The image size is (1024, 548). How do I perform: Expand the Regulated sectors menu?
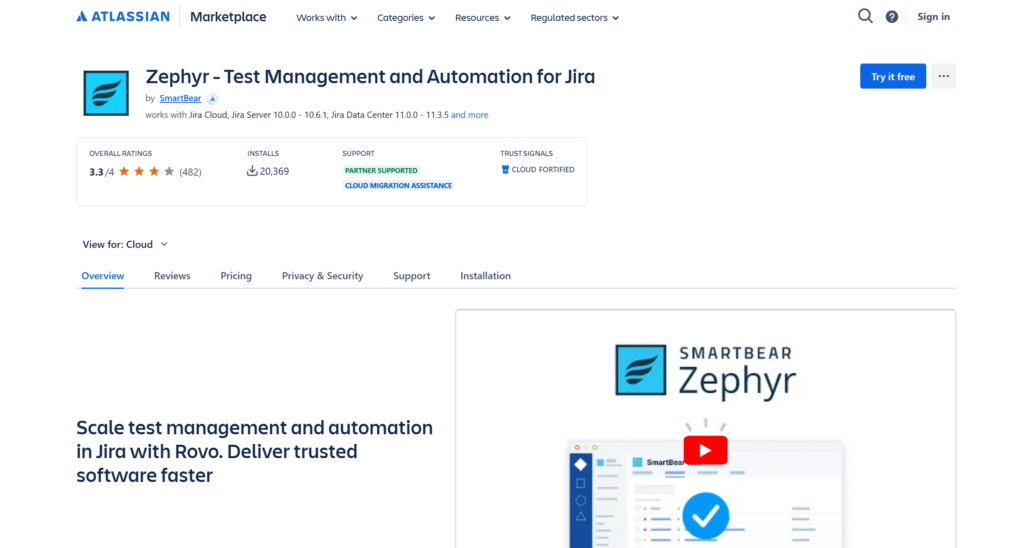(575, 18)
